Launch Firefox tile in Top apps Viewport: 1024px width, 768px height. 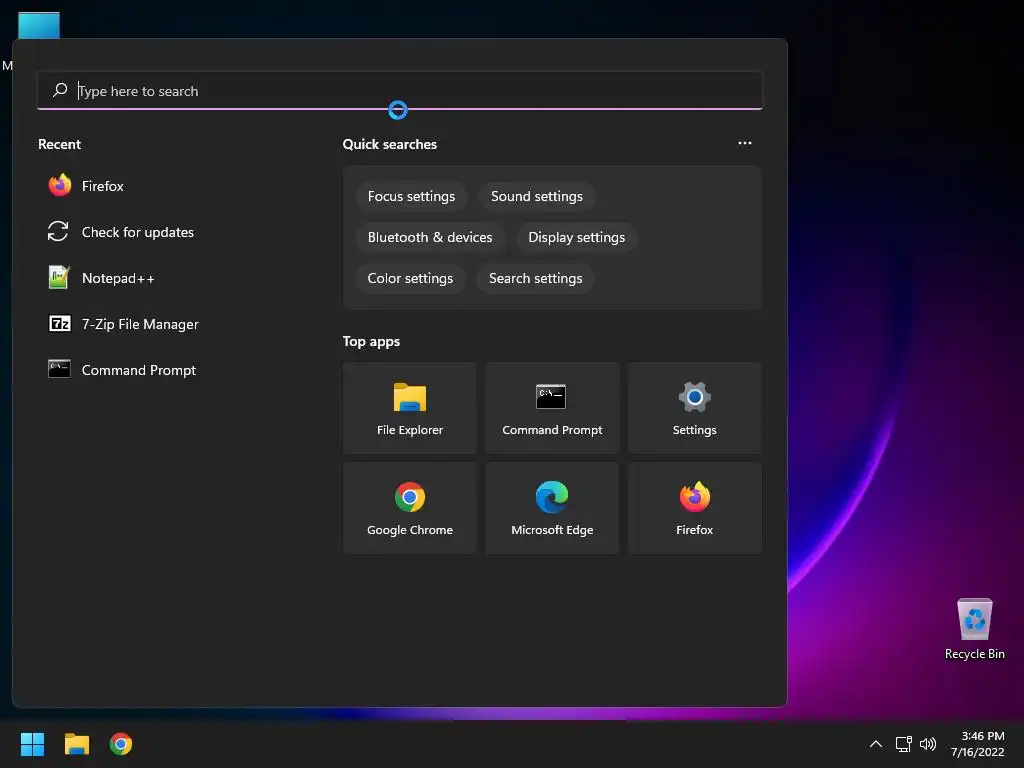pyautogui.click(x=695, y=508)
